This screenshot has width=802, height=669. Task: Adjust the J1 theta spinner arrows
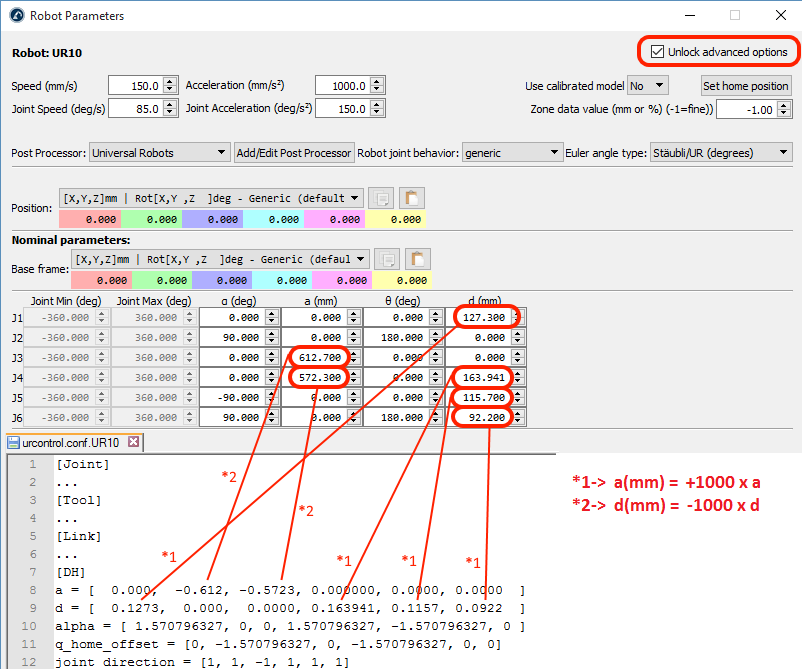click(x=436, y=318)
